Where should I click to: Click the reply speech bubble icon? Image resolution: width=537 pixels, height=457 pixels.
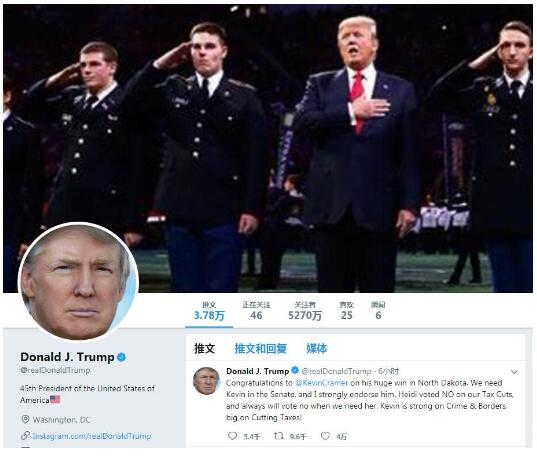click(233, 436)
